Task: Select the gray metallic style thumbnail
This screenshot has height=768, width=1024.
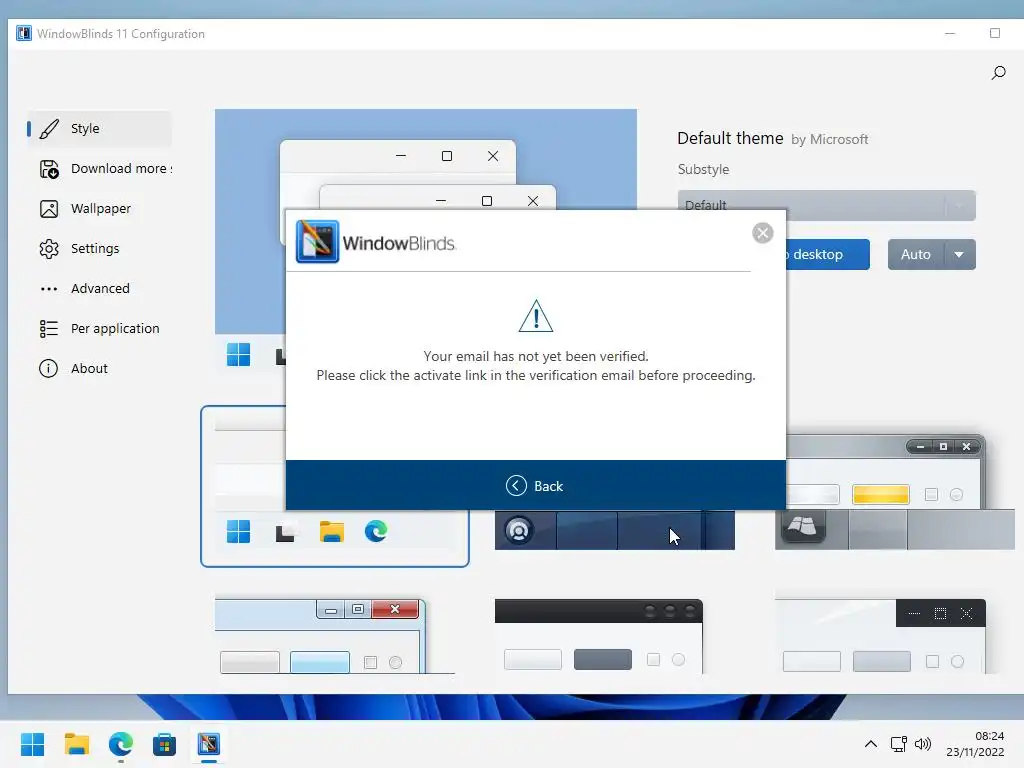Action: click(x=895, y=492)
